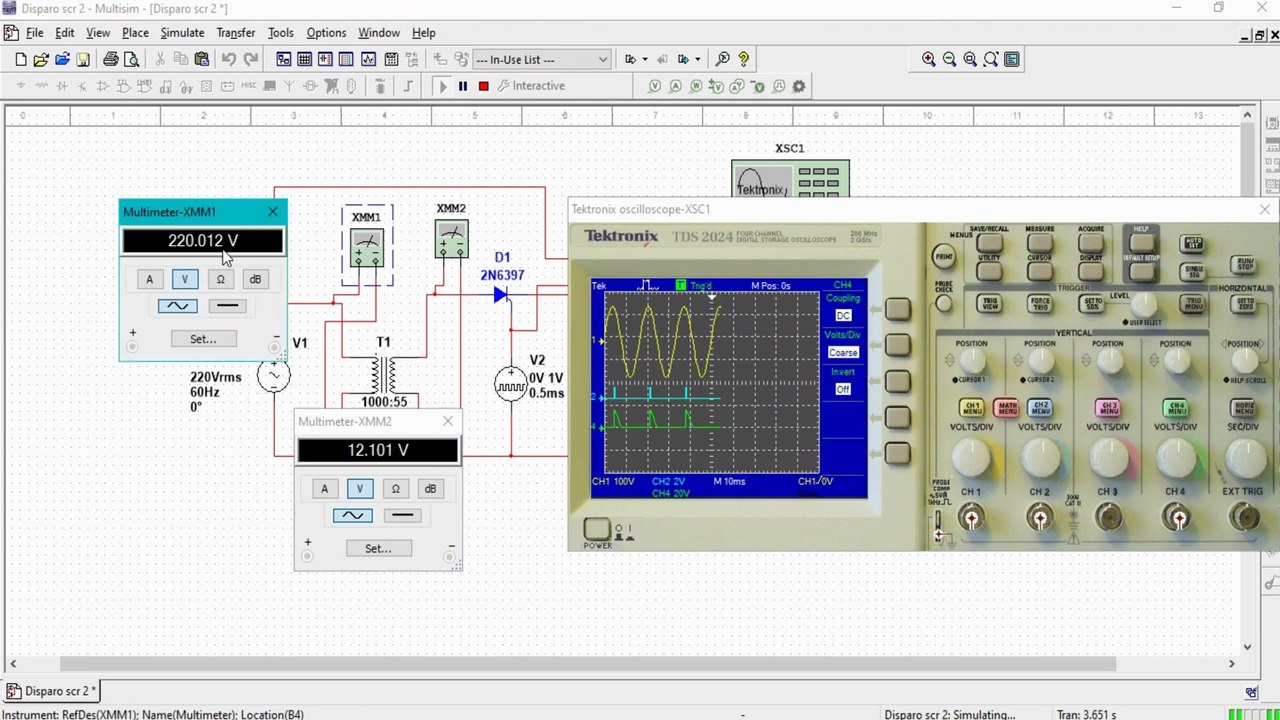This screenshot has height=720, width=1280.
Task: Open the Simulate menu
Action: click(182, 33)
